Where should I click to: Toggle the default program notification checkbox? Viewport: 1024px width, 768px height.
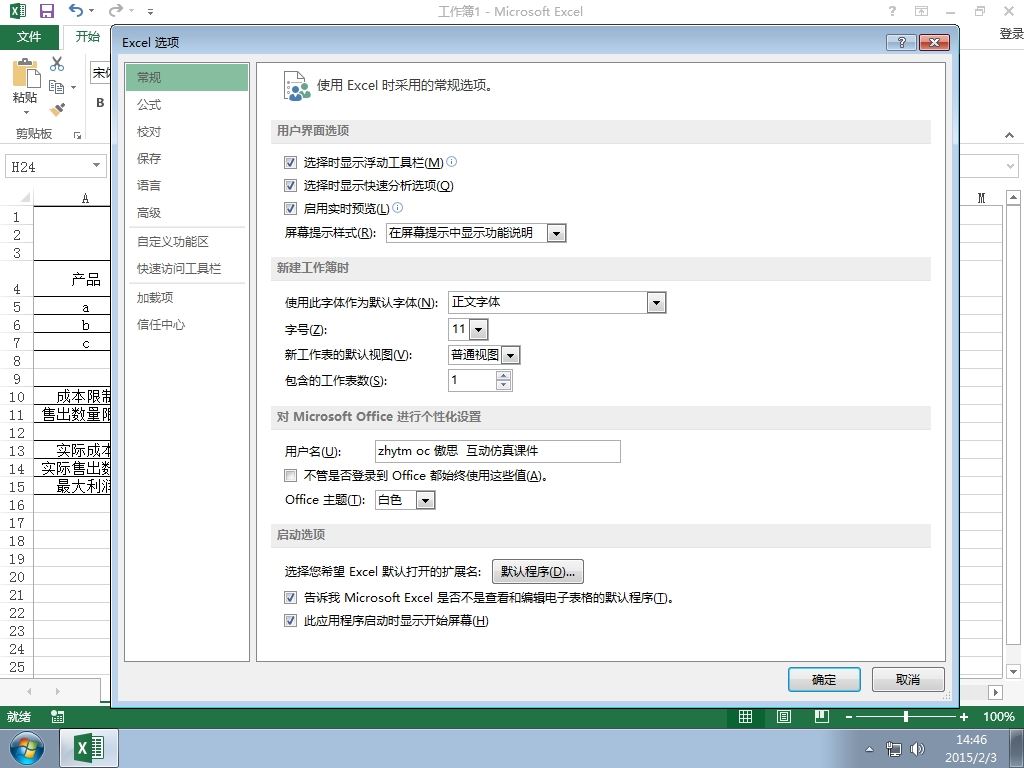tap(291, 598)
